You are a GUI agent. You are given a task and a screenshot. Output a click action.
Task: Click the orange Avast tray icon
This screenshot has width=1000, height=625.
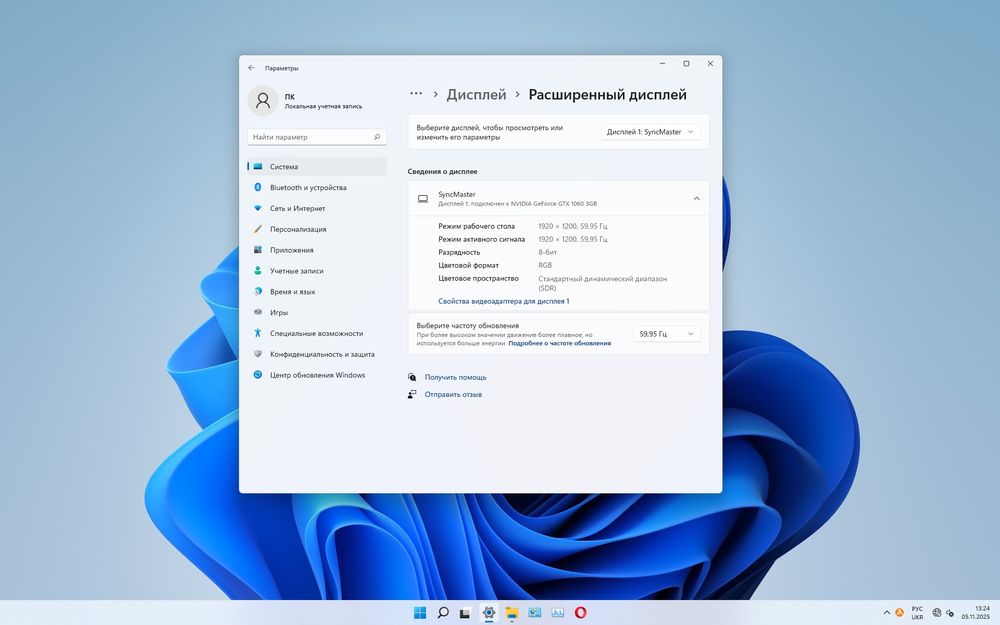(x=899, y=613)
